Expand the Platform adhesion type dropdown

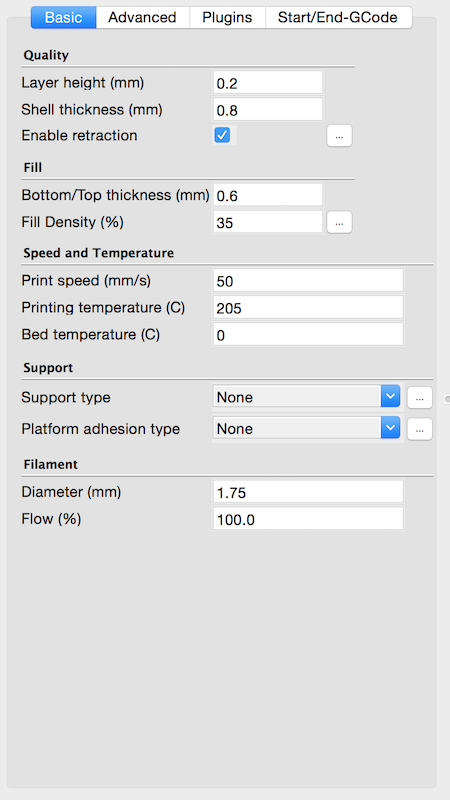click(x=306, y=429)
